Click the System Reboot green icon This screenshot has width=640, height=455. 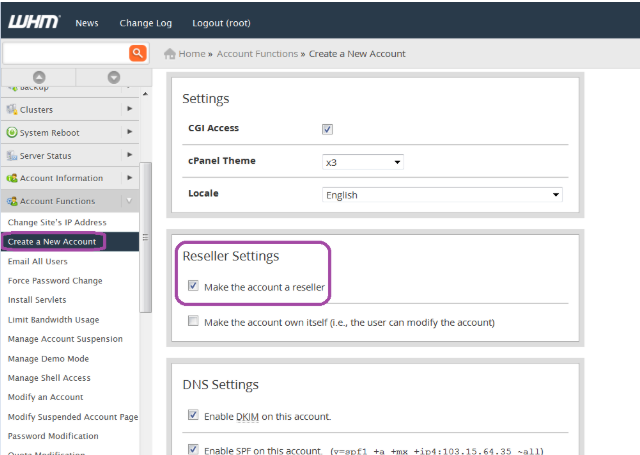[12, 132]
